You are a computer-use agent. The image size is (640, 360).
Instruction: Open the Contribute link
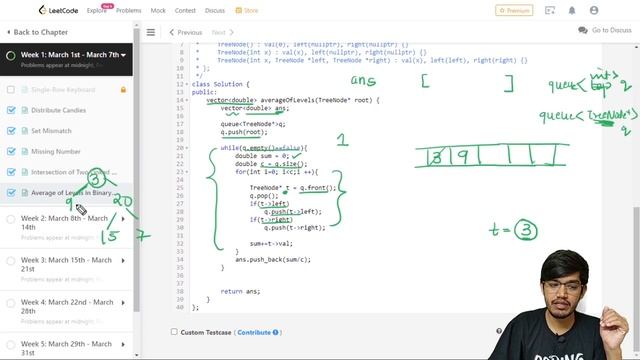click(254, 332)
